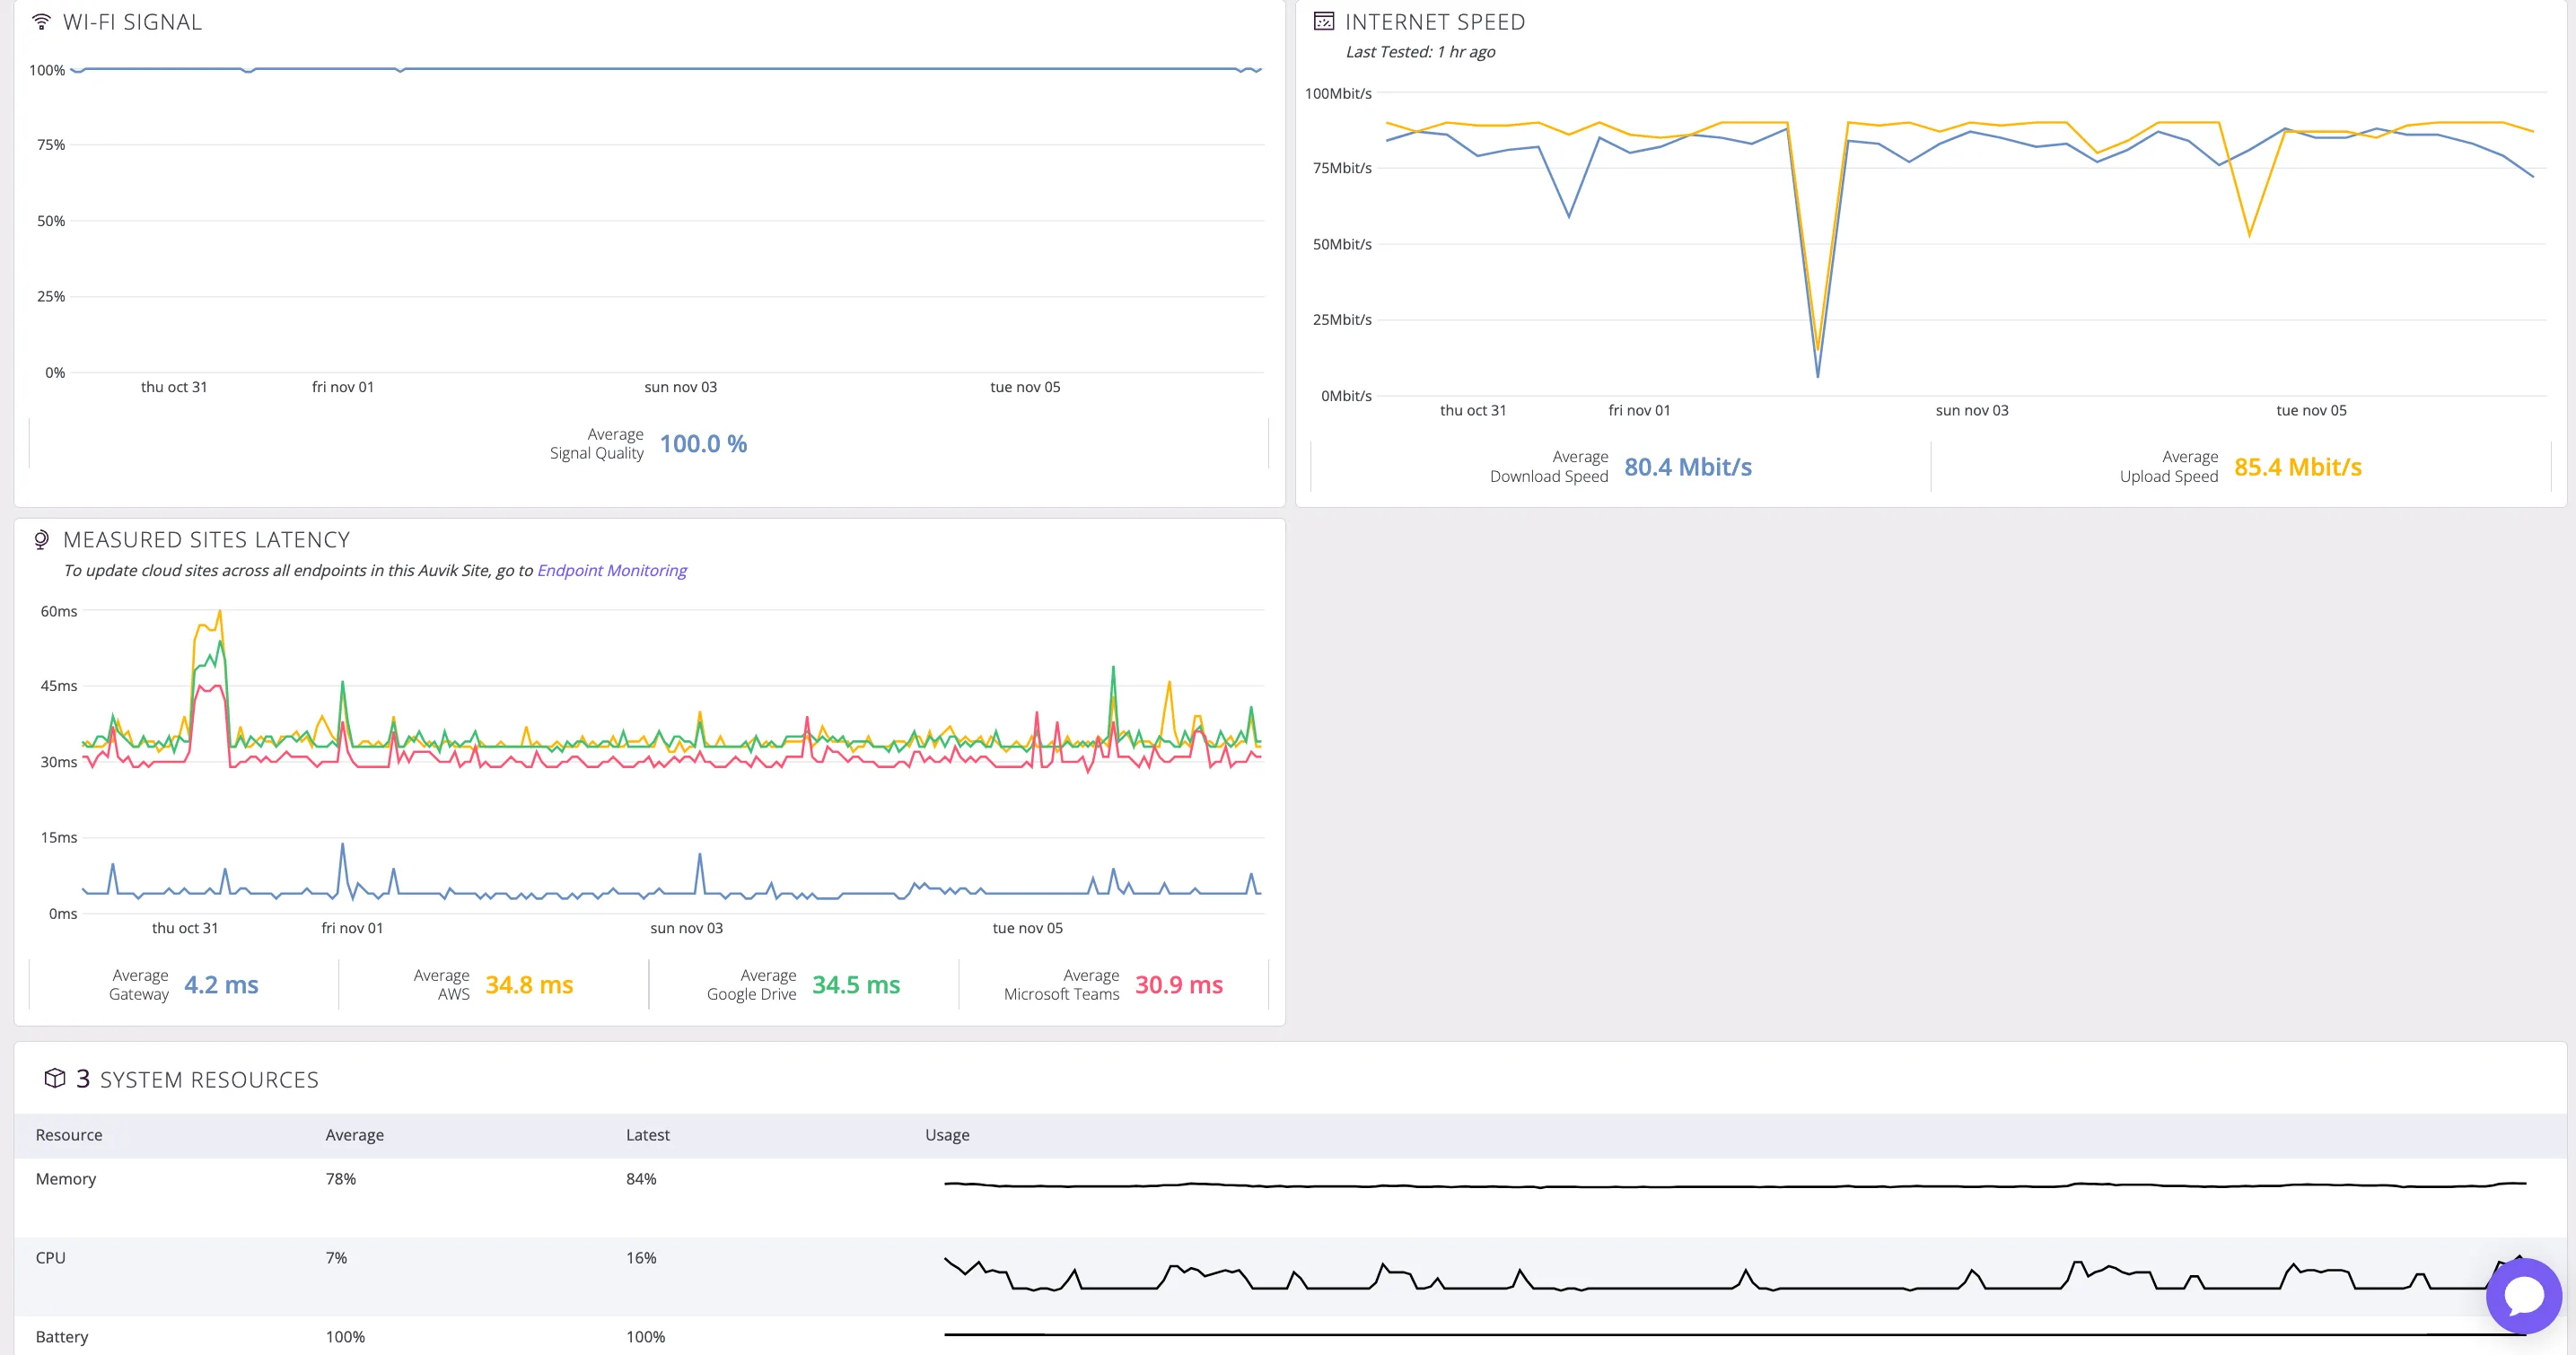Image resolution: width=2576 pixels, height=1355 pixels.
Task: Click the Latest column header
Action: 647,1135
